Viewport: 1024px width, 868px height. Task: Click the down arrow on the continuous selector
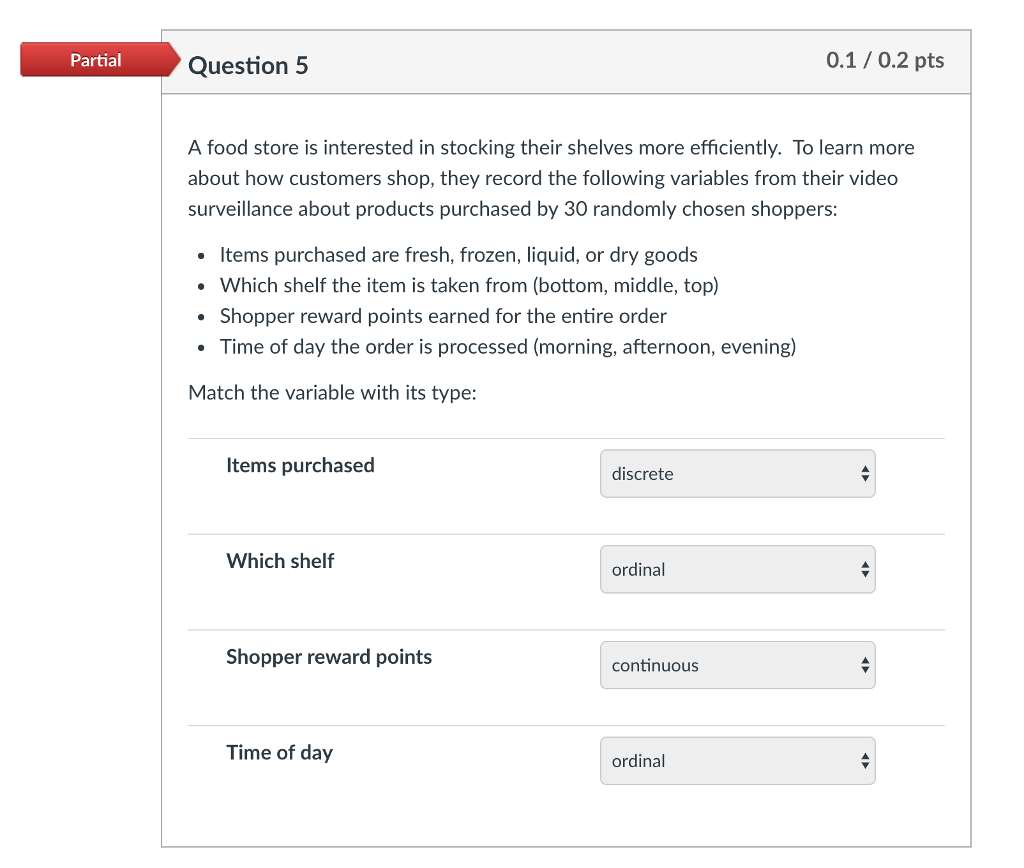[x=864, y=670]
